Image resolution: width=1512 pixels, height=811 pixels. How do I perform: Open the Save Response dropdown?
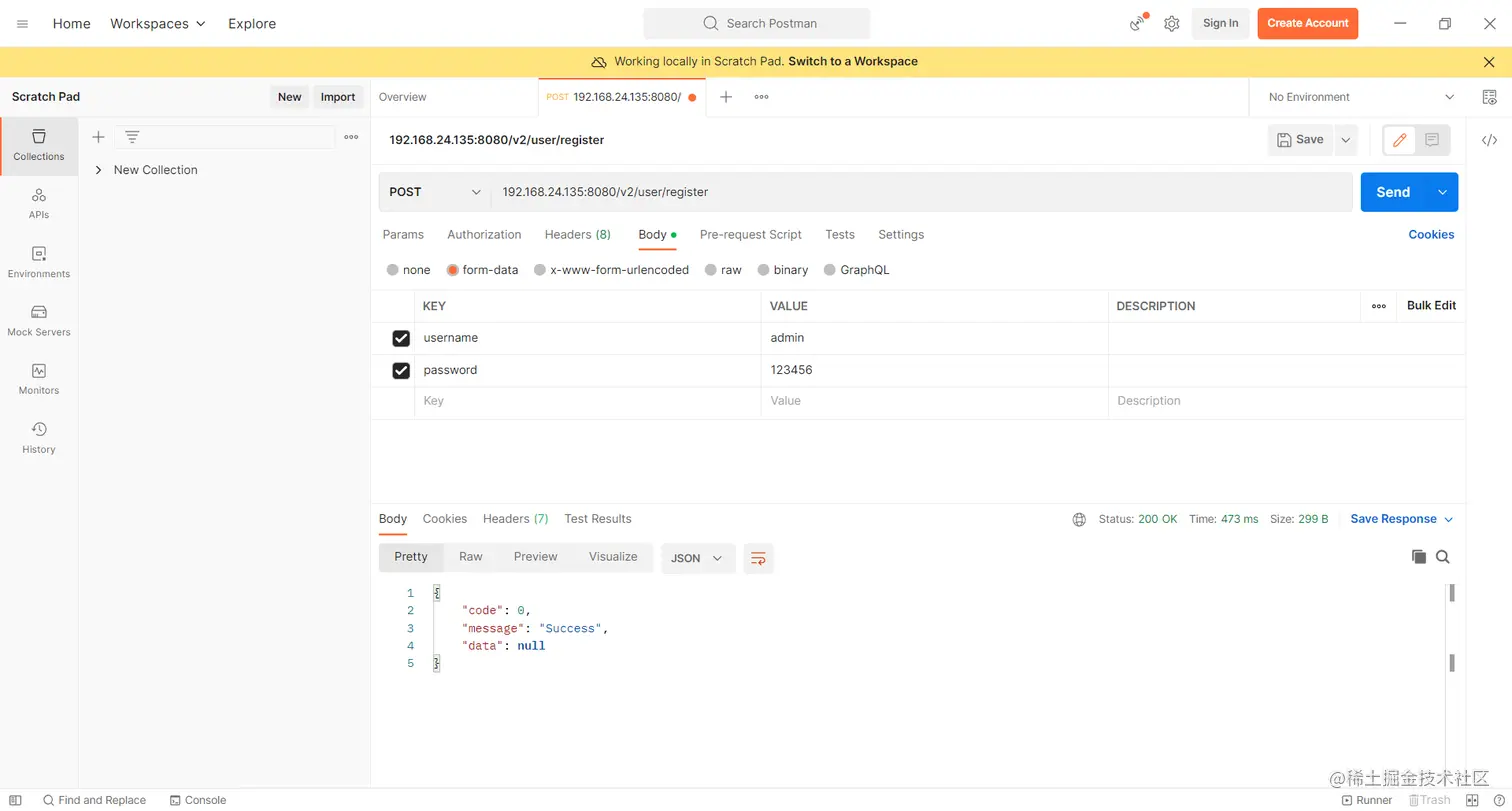[1402, 519]
